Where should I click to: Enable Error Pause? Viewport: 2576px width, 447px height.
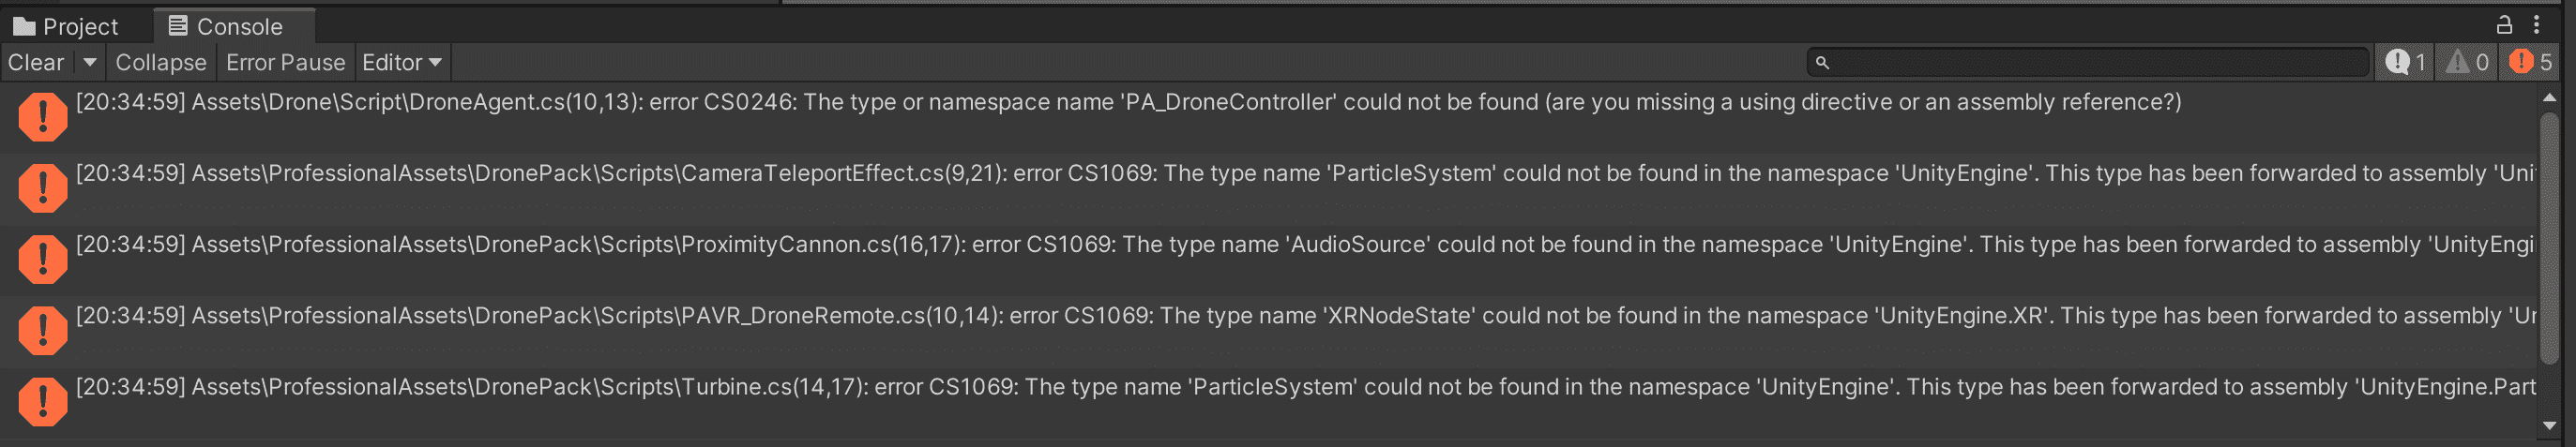[x=285, y=62]
